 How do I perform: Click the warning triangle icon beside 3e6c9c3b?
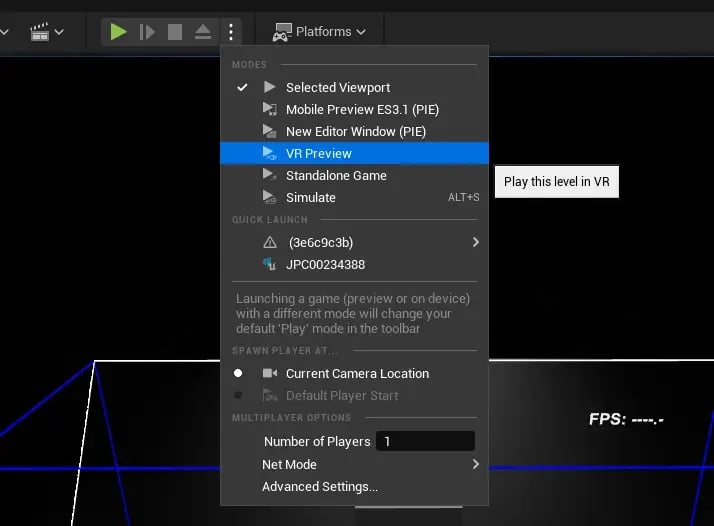click(x=270, y=242)
